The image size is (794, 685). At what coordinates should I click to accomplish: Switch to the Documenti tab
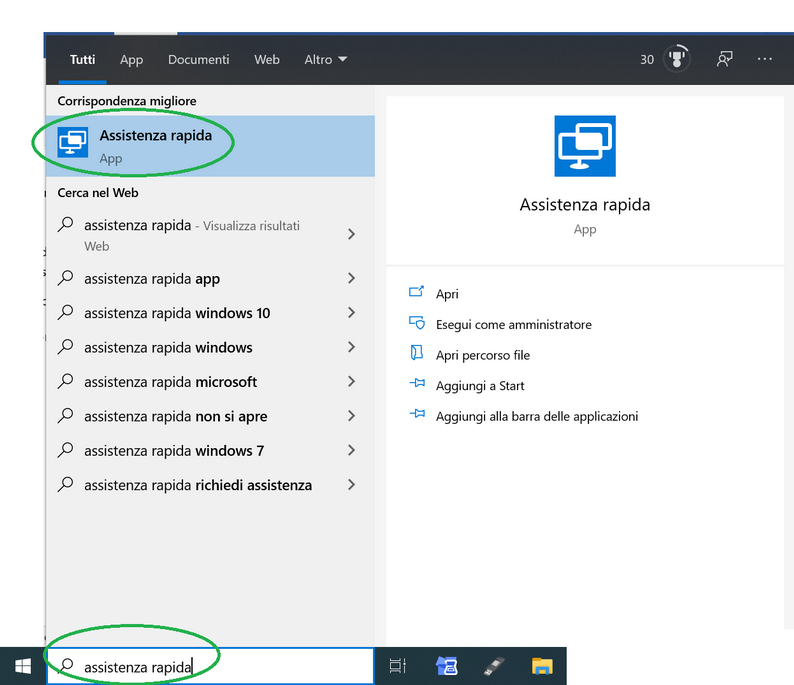click(198, 59)
